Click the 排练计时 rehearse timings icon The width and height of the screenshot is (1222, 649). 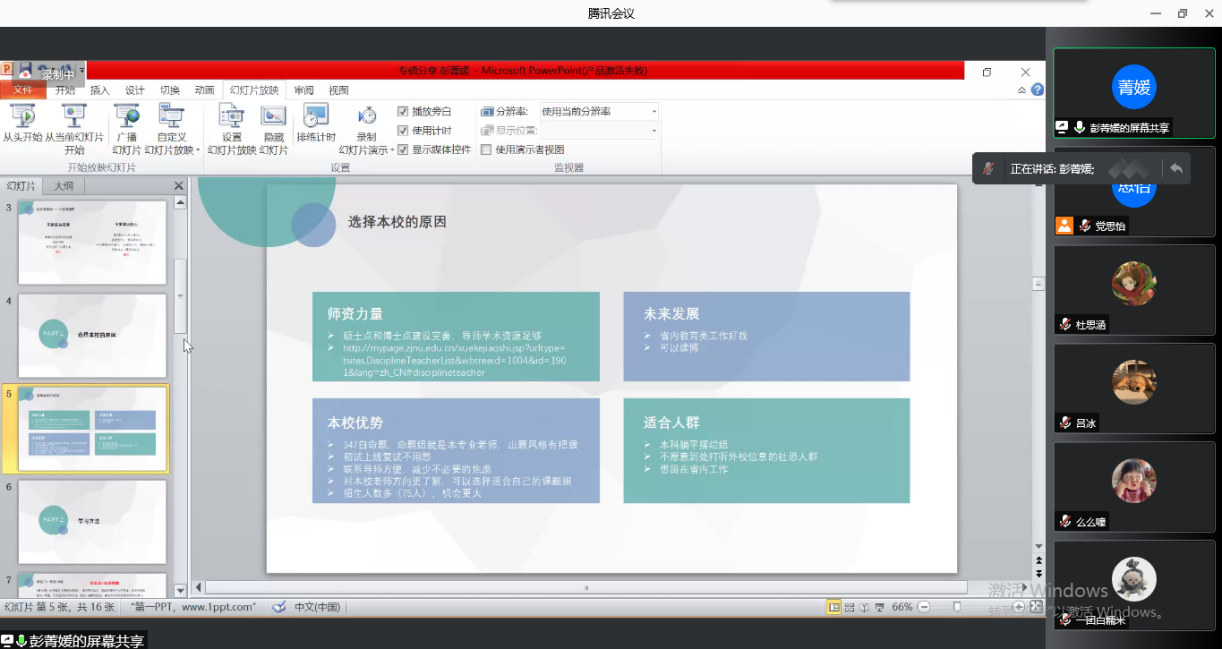[316, 117]
